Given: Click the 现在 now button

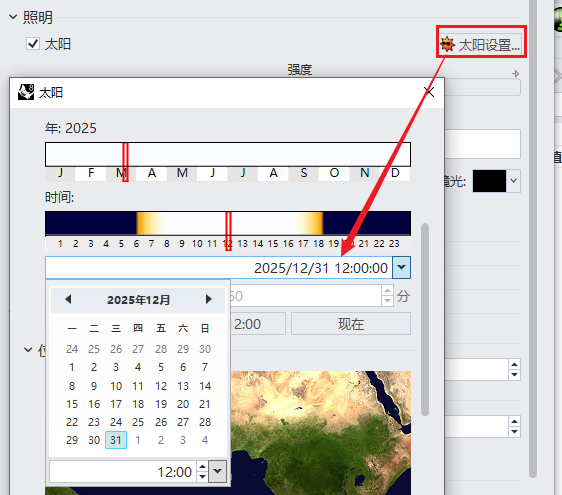Looking at the screenshot, I should point(351,324).
